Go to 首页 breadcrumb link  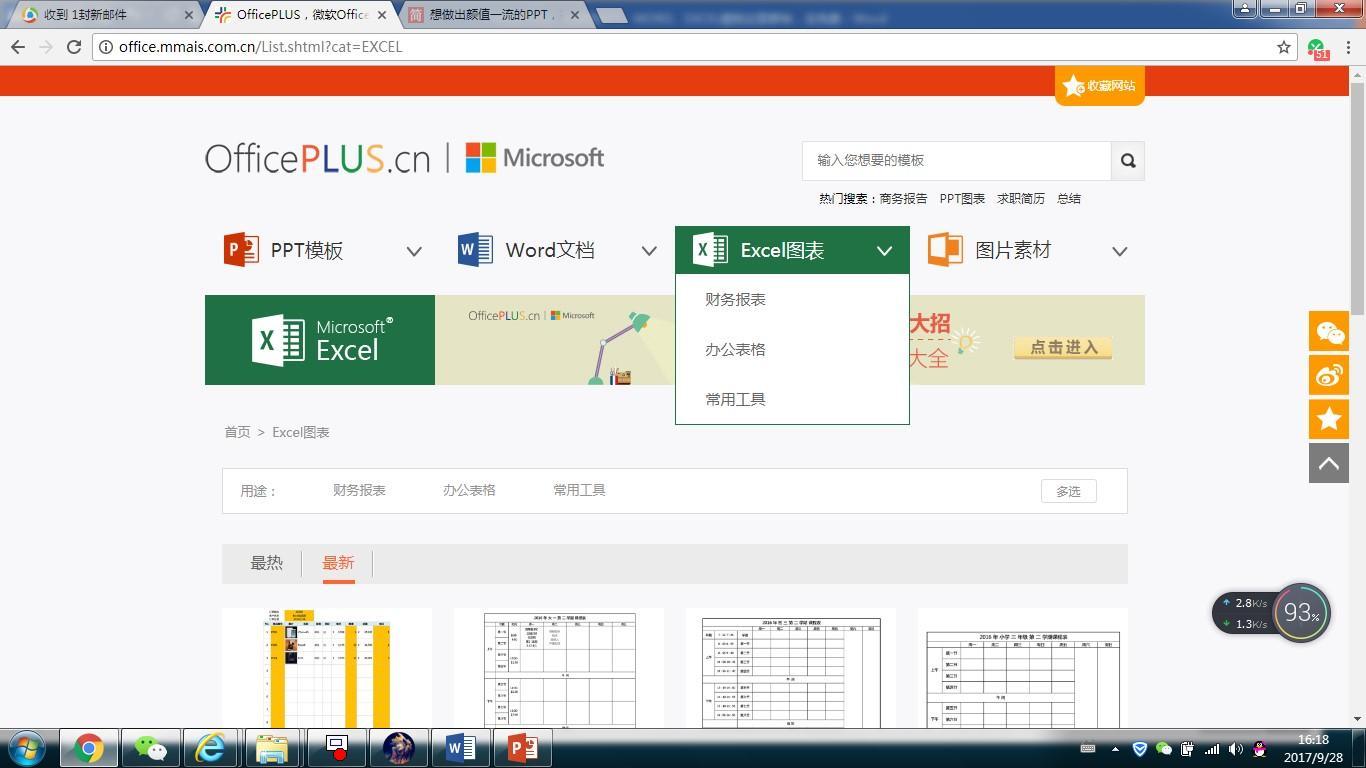click(x=237, y=432)
